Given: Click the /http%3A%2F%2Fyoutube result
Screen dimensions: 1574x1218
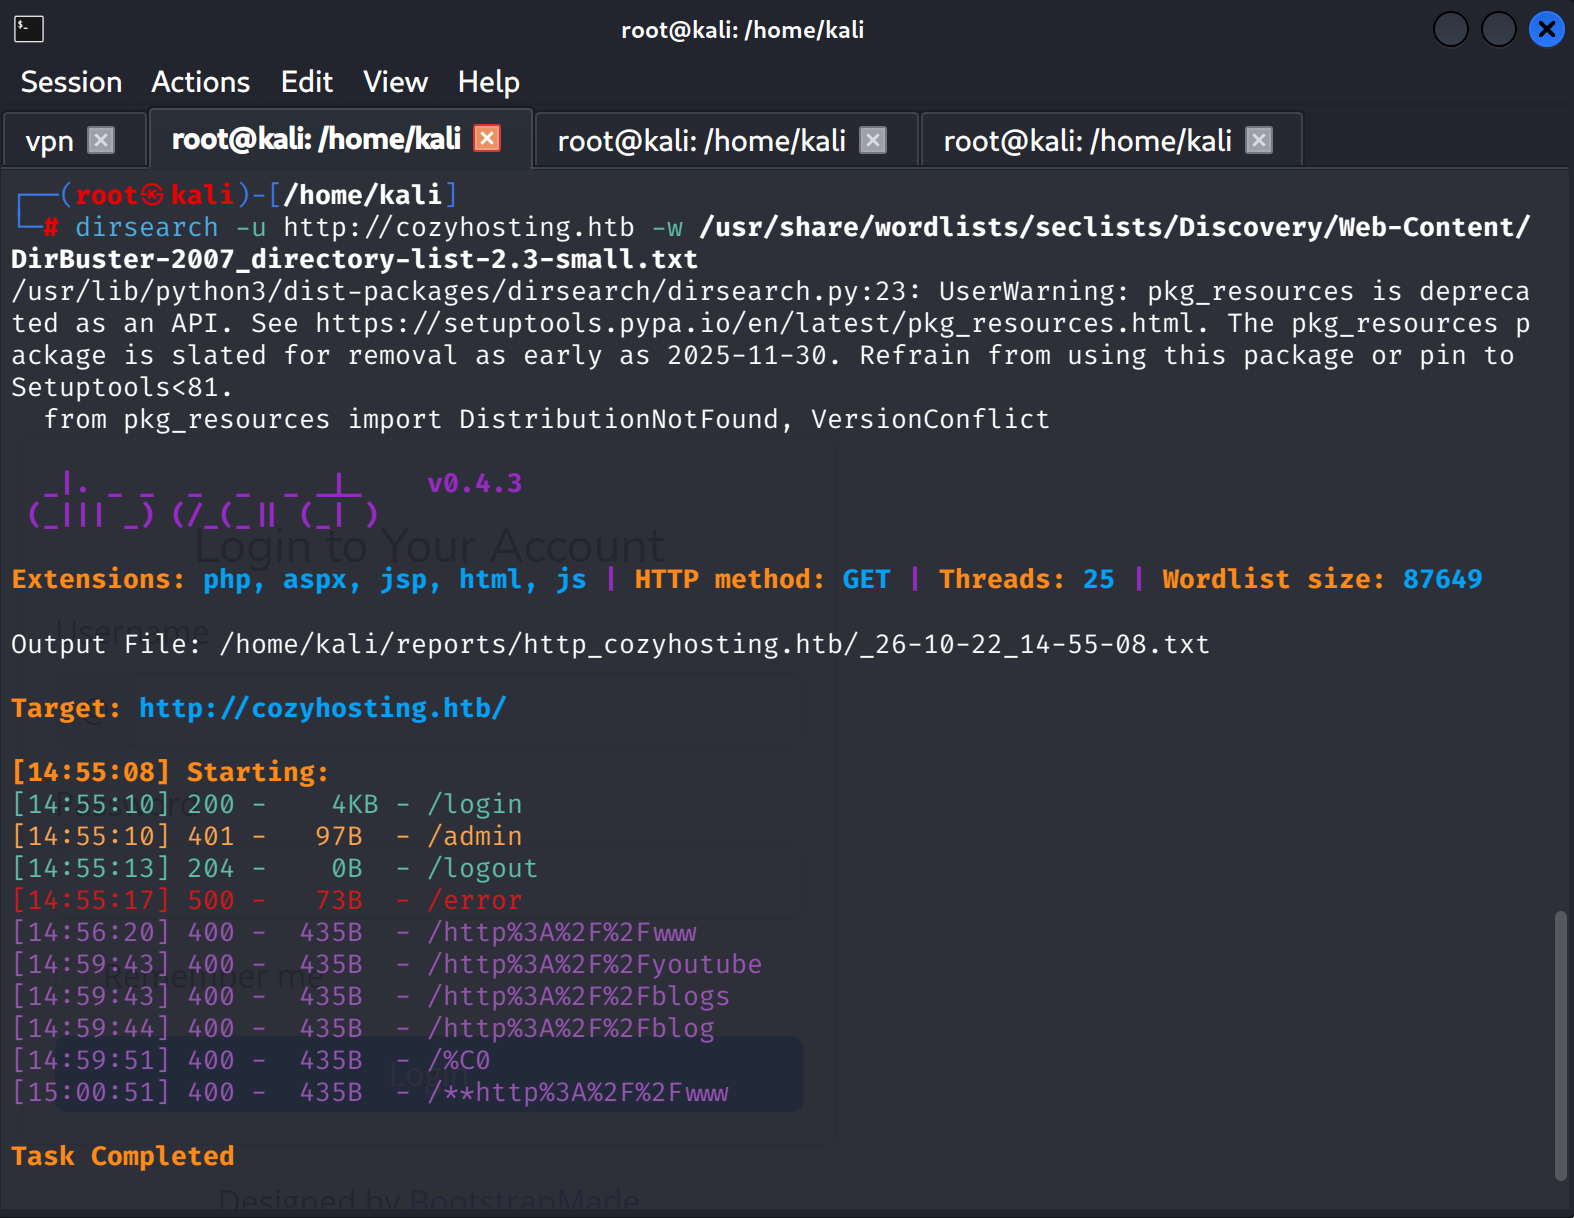Looking at the screenshot, I should [387, 964].
